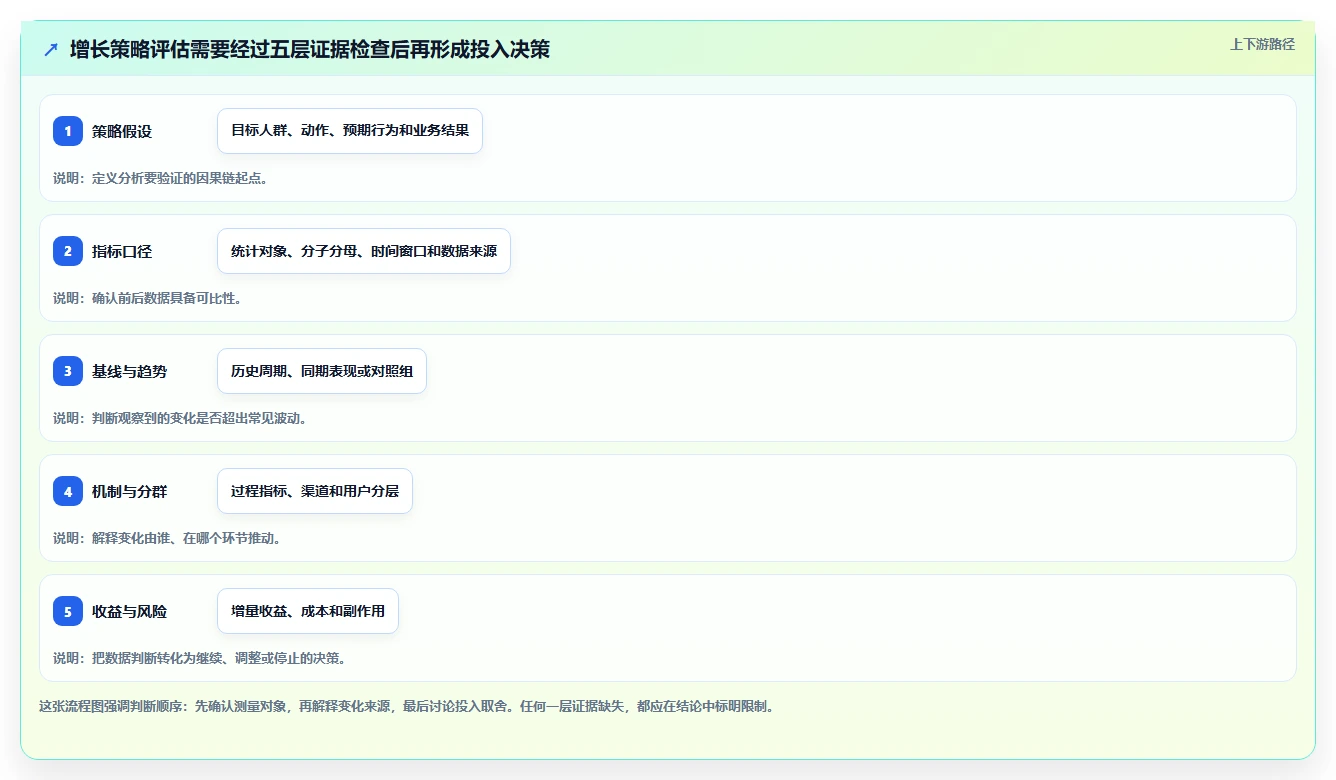Select the 统计对象、分子分母、时间窗口和数据来源 chip

[364, 251]
